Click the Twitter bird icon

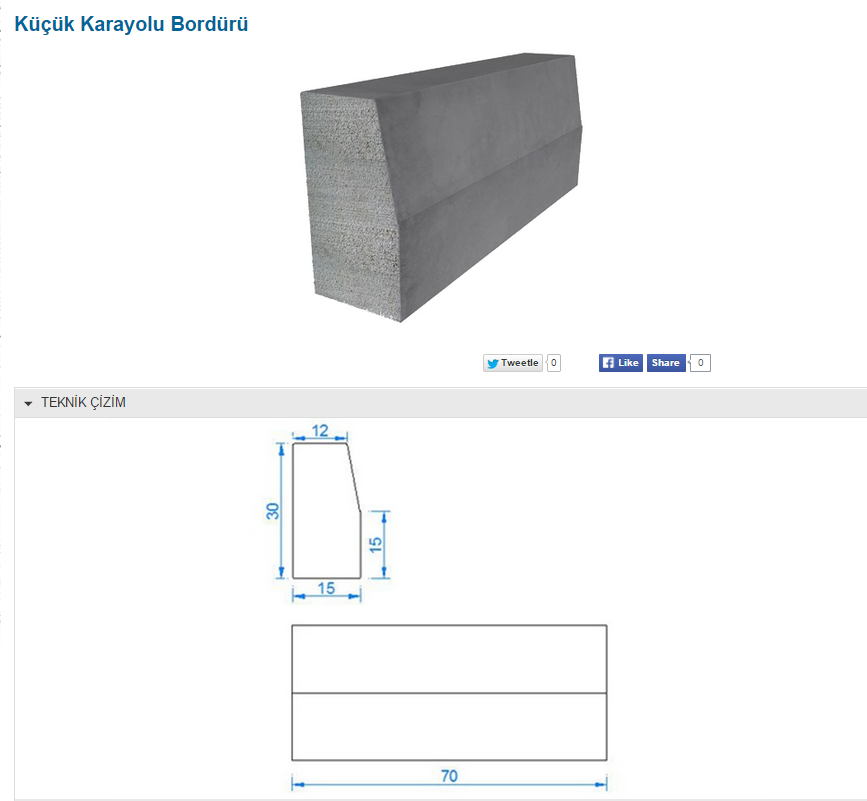(x=493, y=364)
